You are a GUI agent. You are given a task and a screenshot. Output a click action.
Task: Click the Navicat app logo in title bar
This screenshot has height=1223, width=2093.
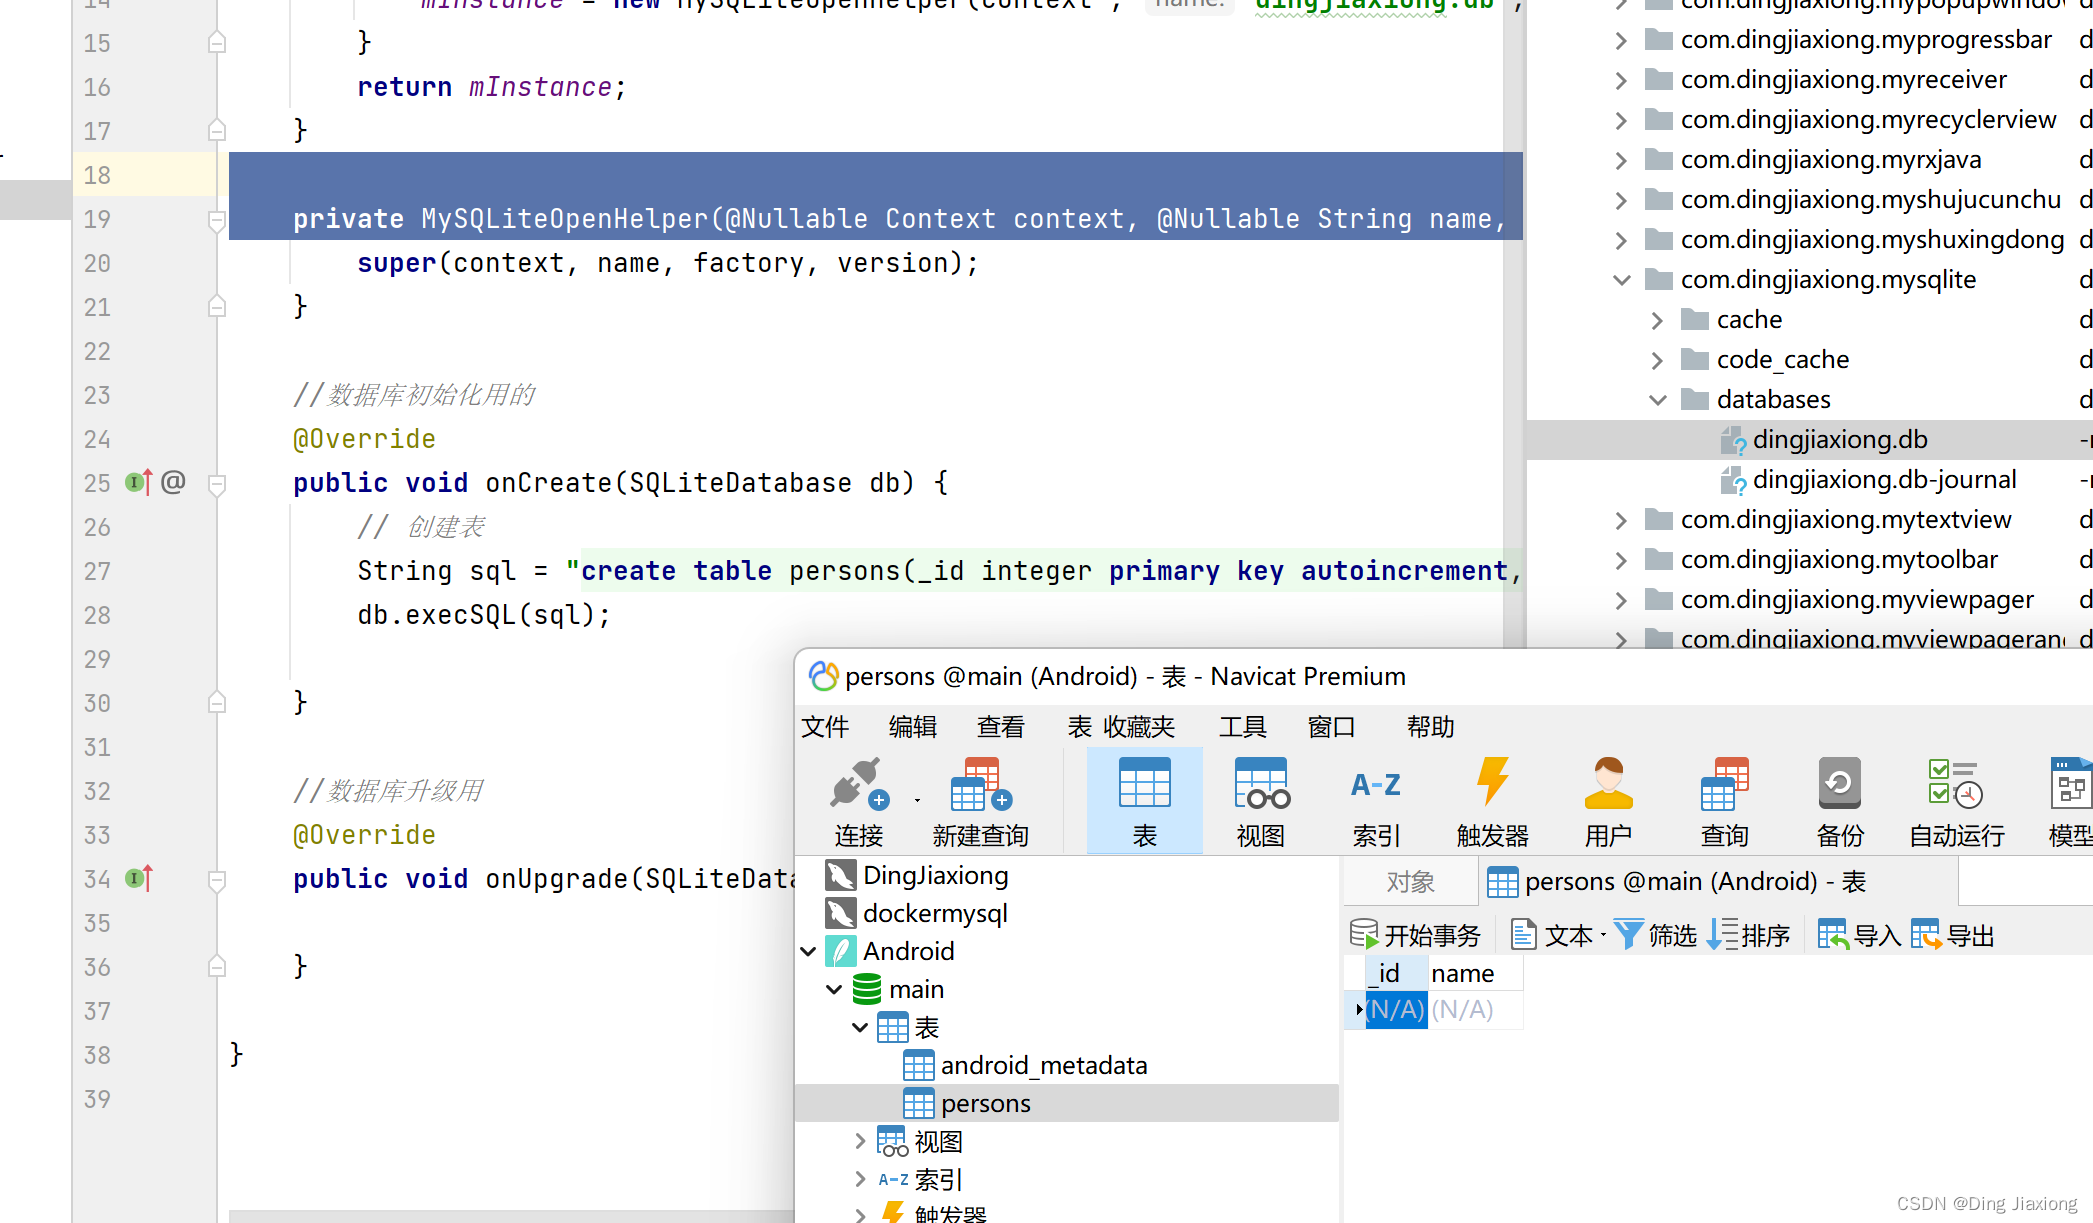tap(823, 676)
